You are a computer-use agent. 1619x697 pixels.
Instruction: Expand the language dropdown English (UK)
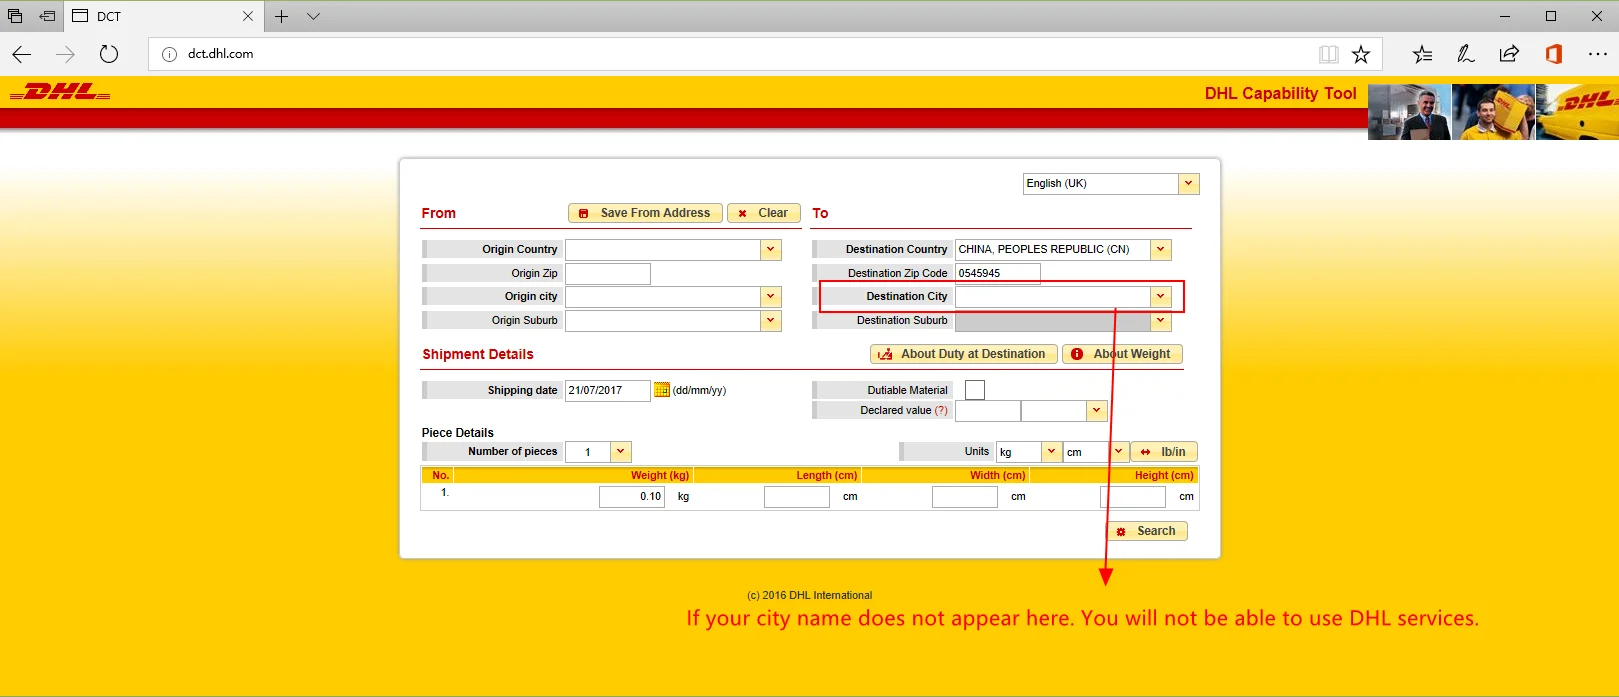click(x=1188, y=184)
